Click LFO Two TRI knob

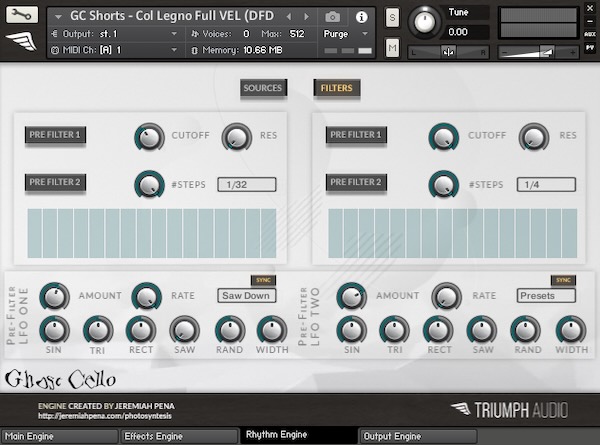point(394,331)
